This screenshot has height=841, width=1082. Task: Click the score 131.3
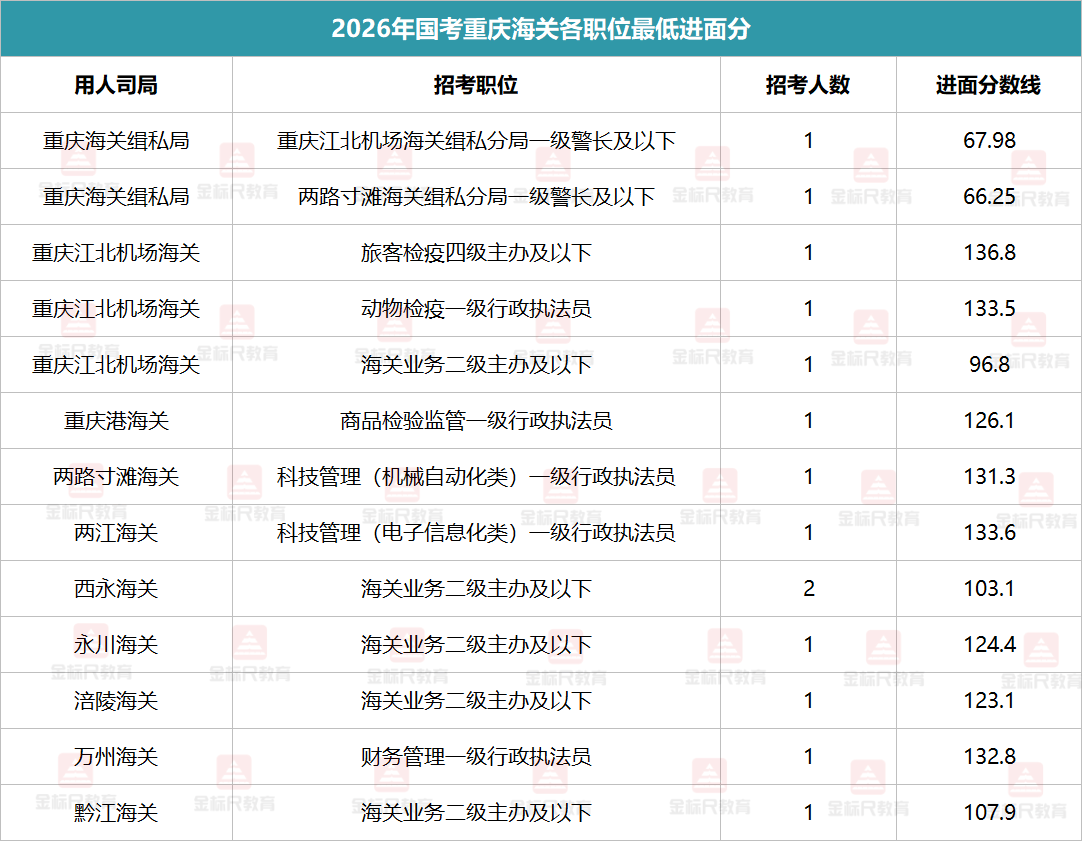989,476
